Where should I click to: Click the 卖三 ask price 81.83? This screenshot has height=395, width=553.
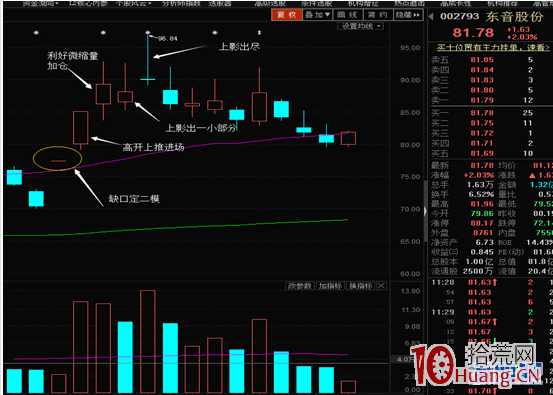point(482,80)
